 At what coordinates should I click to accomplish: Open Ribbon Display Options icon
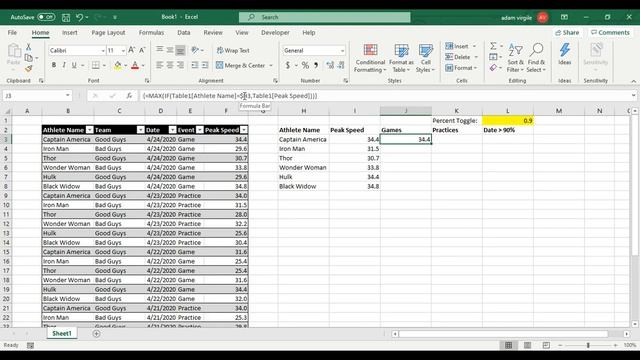pos(564,17)
